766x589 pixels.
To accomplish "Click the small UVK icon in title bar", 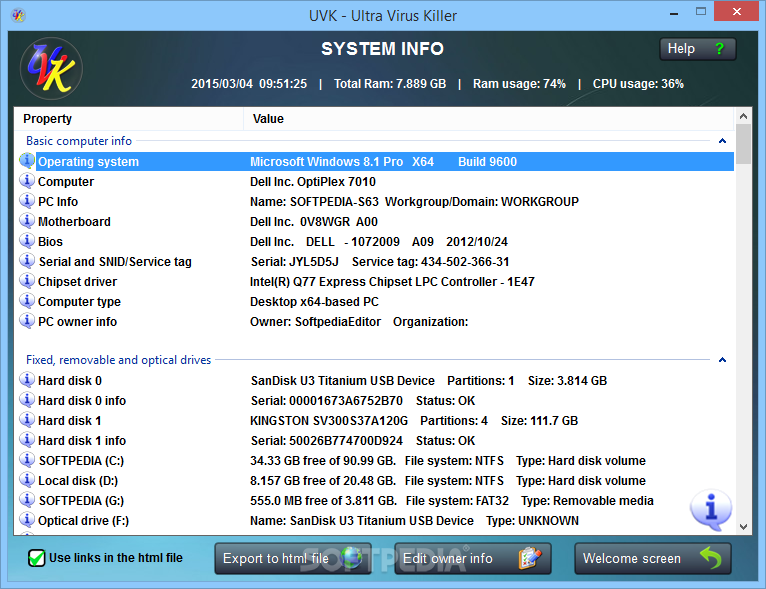I will (19, 16).
